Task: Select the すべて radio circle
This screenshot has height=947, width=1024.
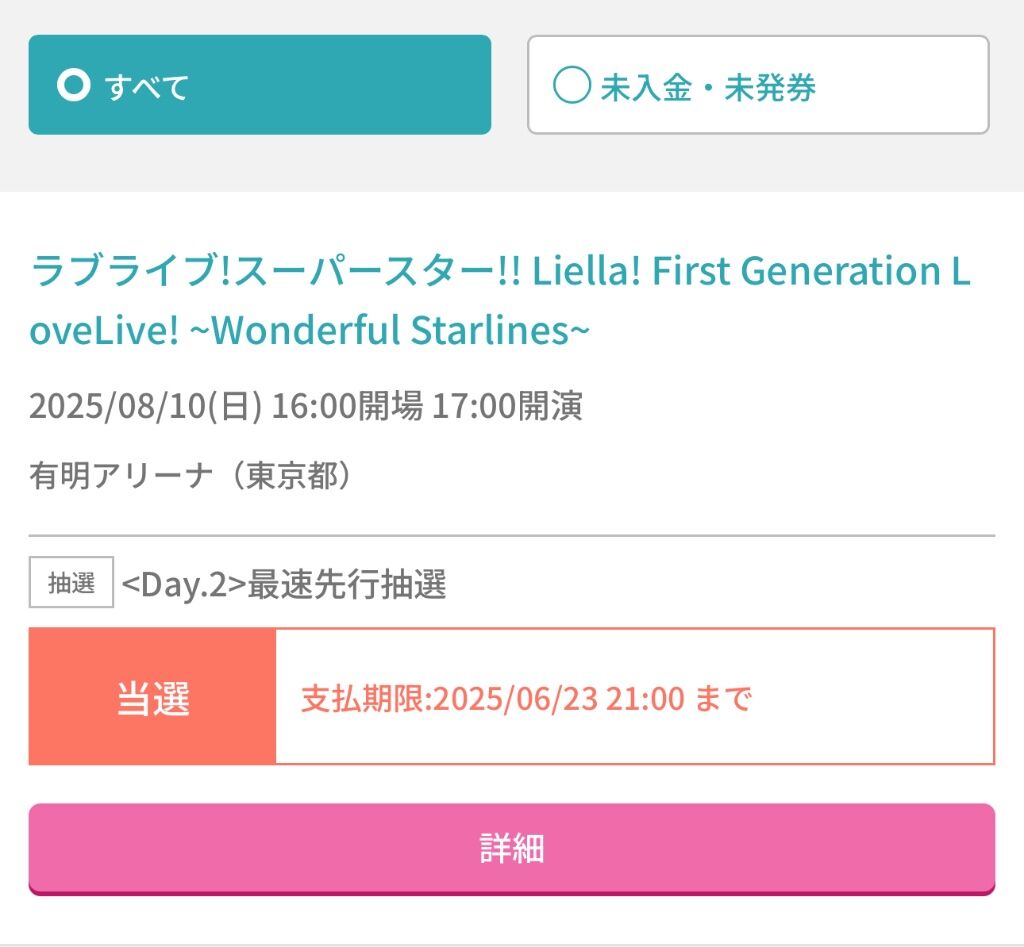Action: [x=73, y=85]
